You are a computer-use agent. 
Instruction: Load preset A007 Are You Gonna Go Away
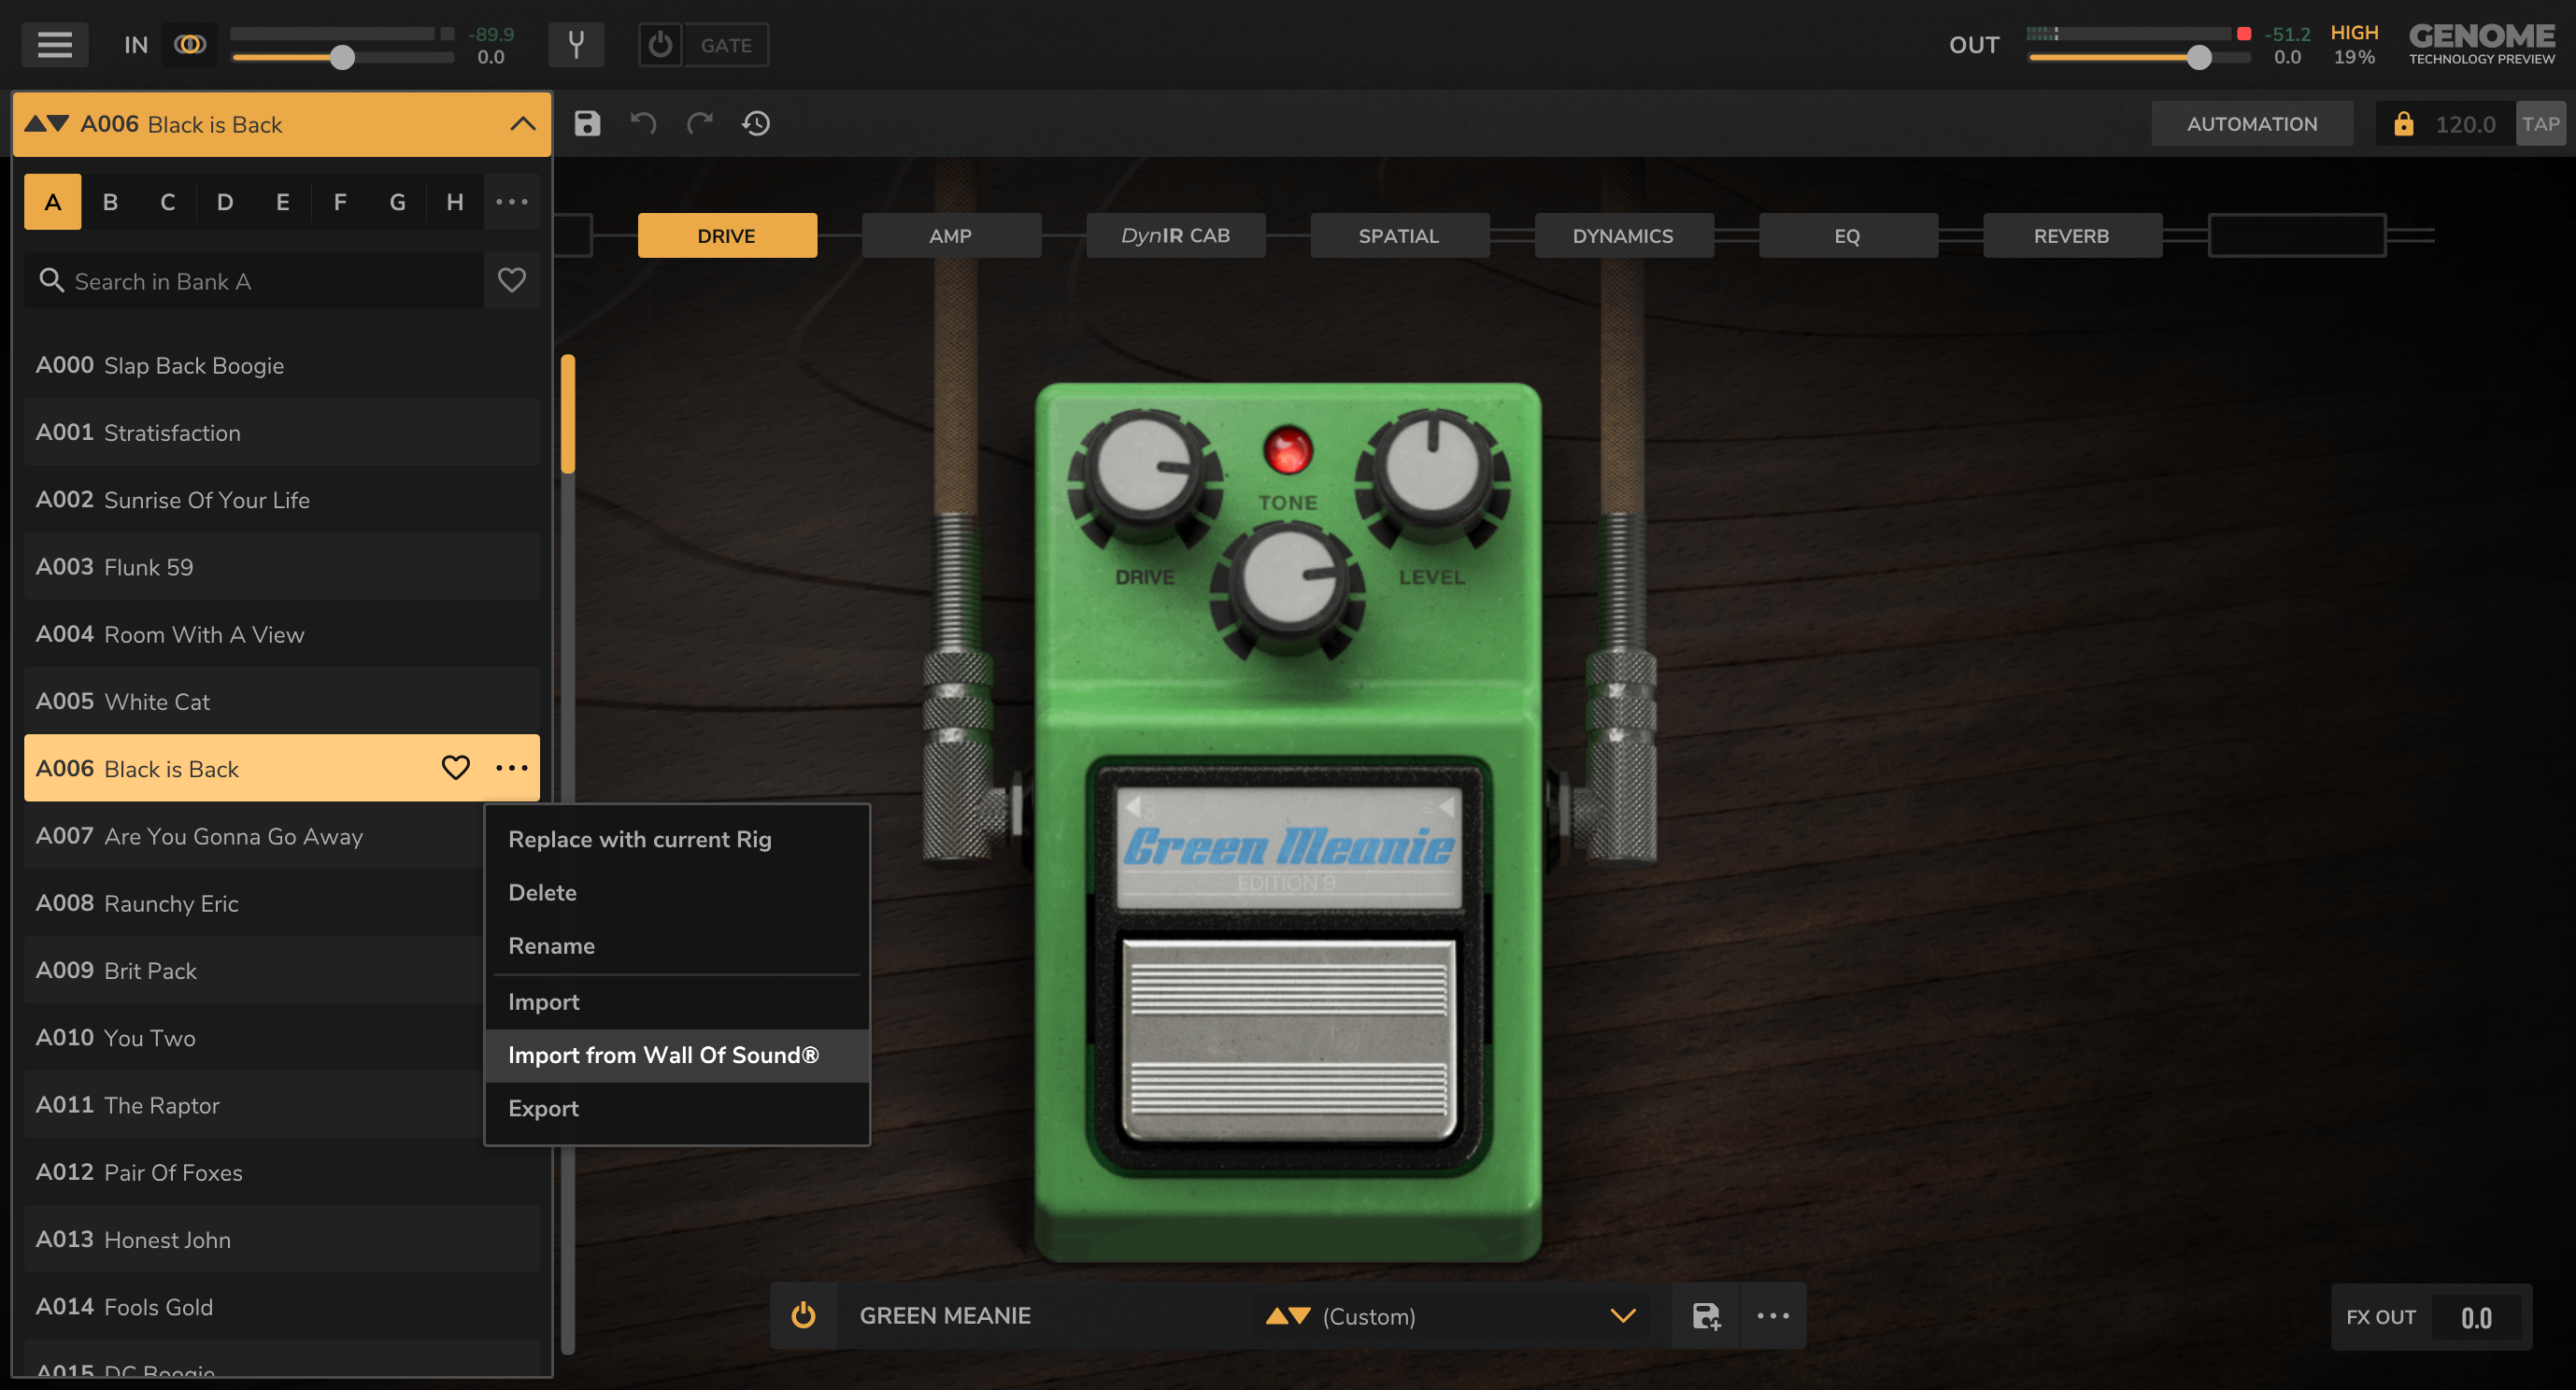[254, 836]
